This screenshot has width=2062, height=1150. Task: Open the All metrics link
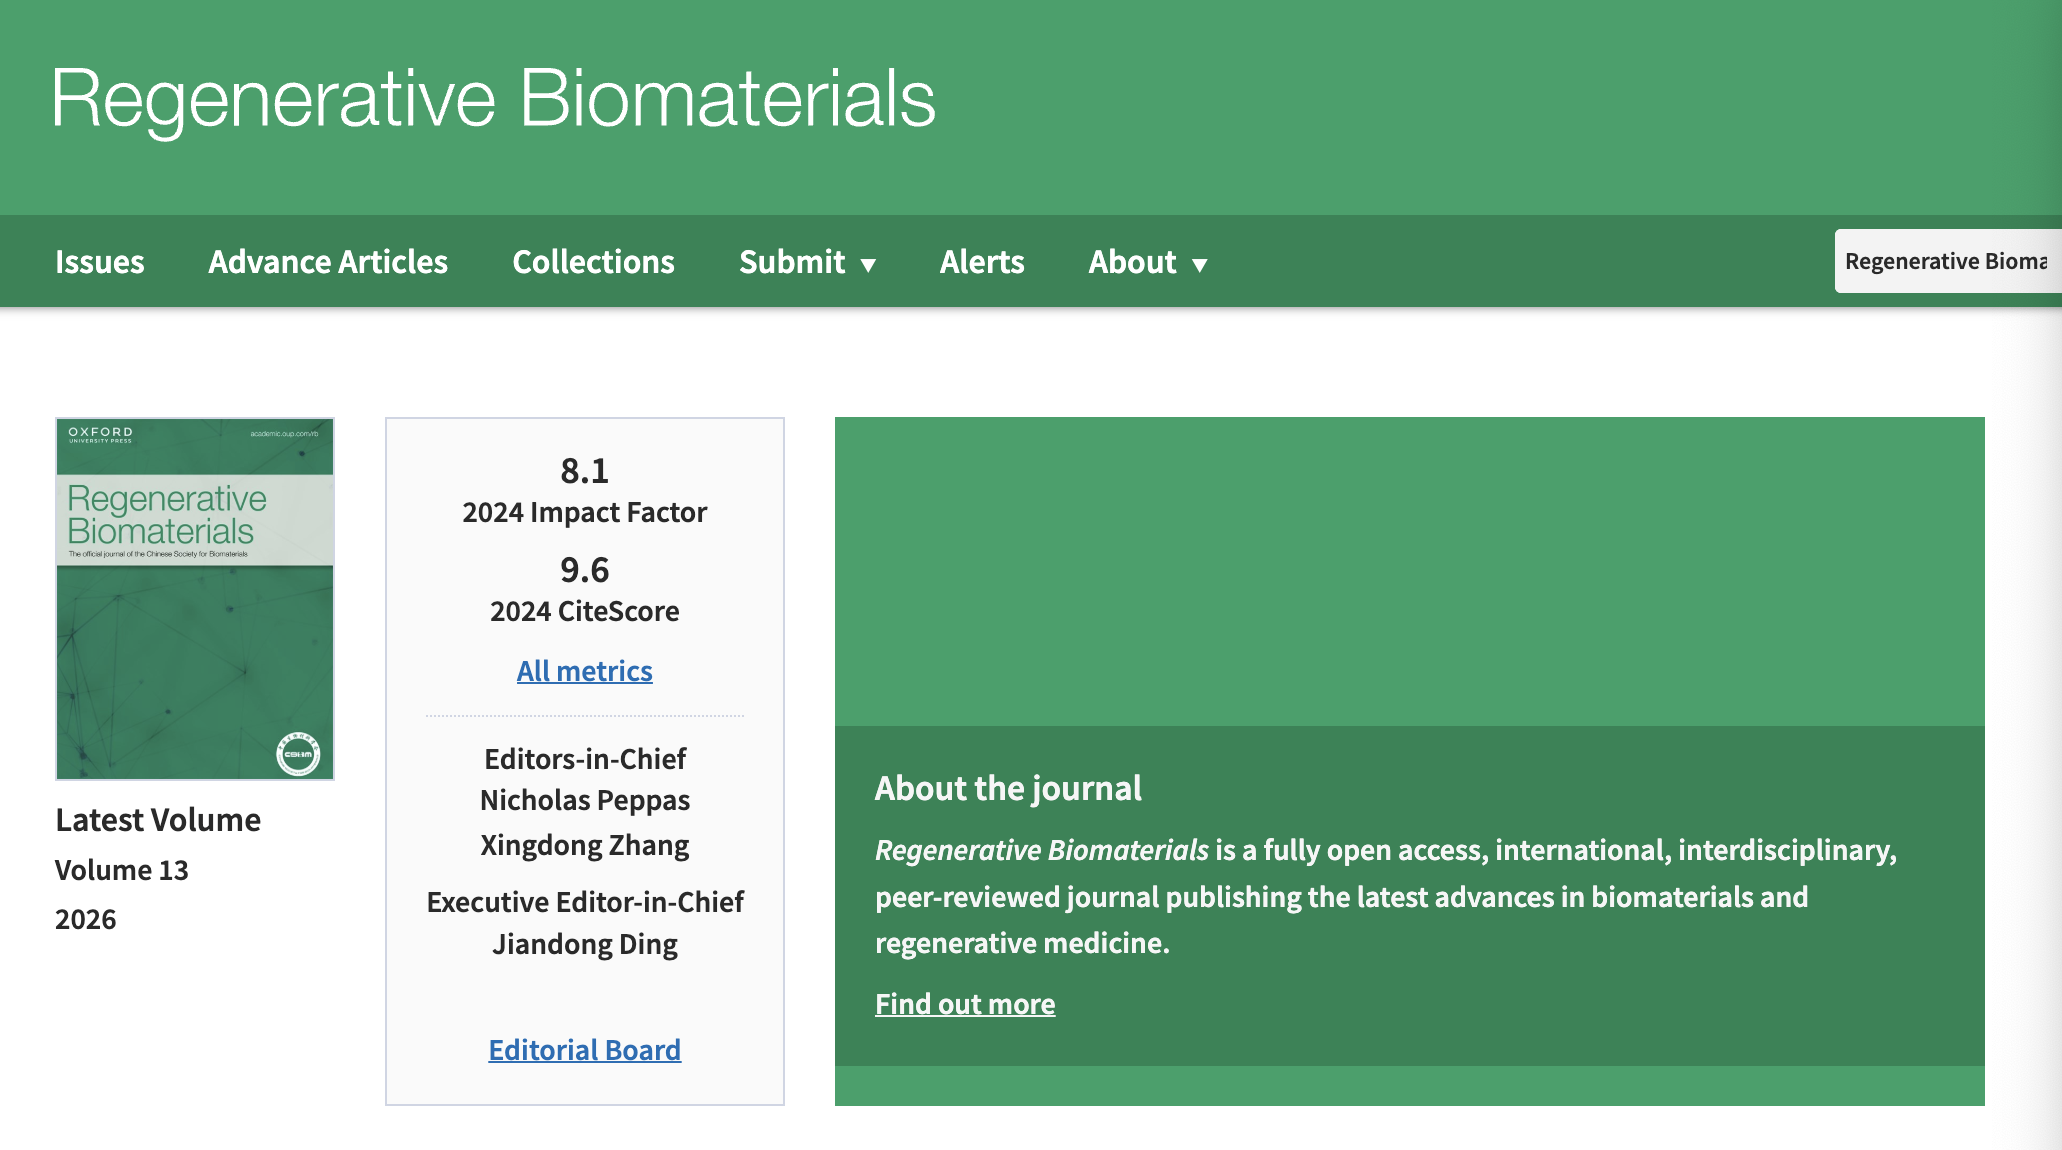click(584, 671)
